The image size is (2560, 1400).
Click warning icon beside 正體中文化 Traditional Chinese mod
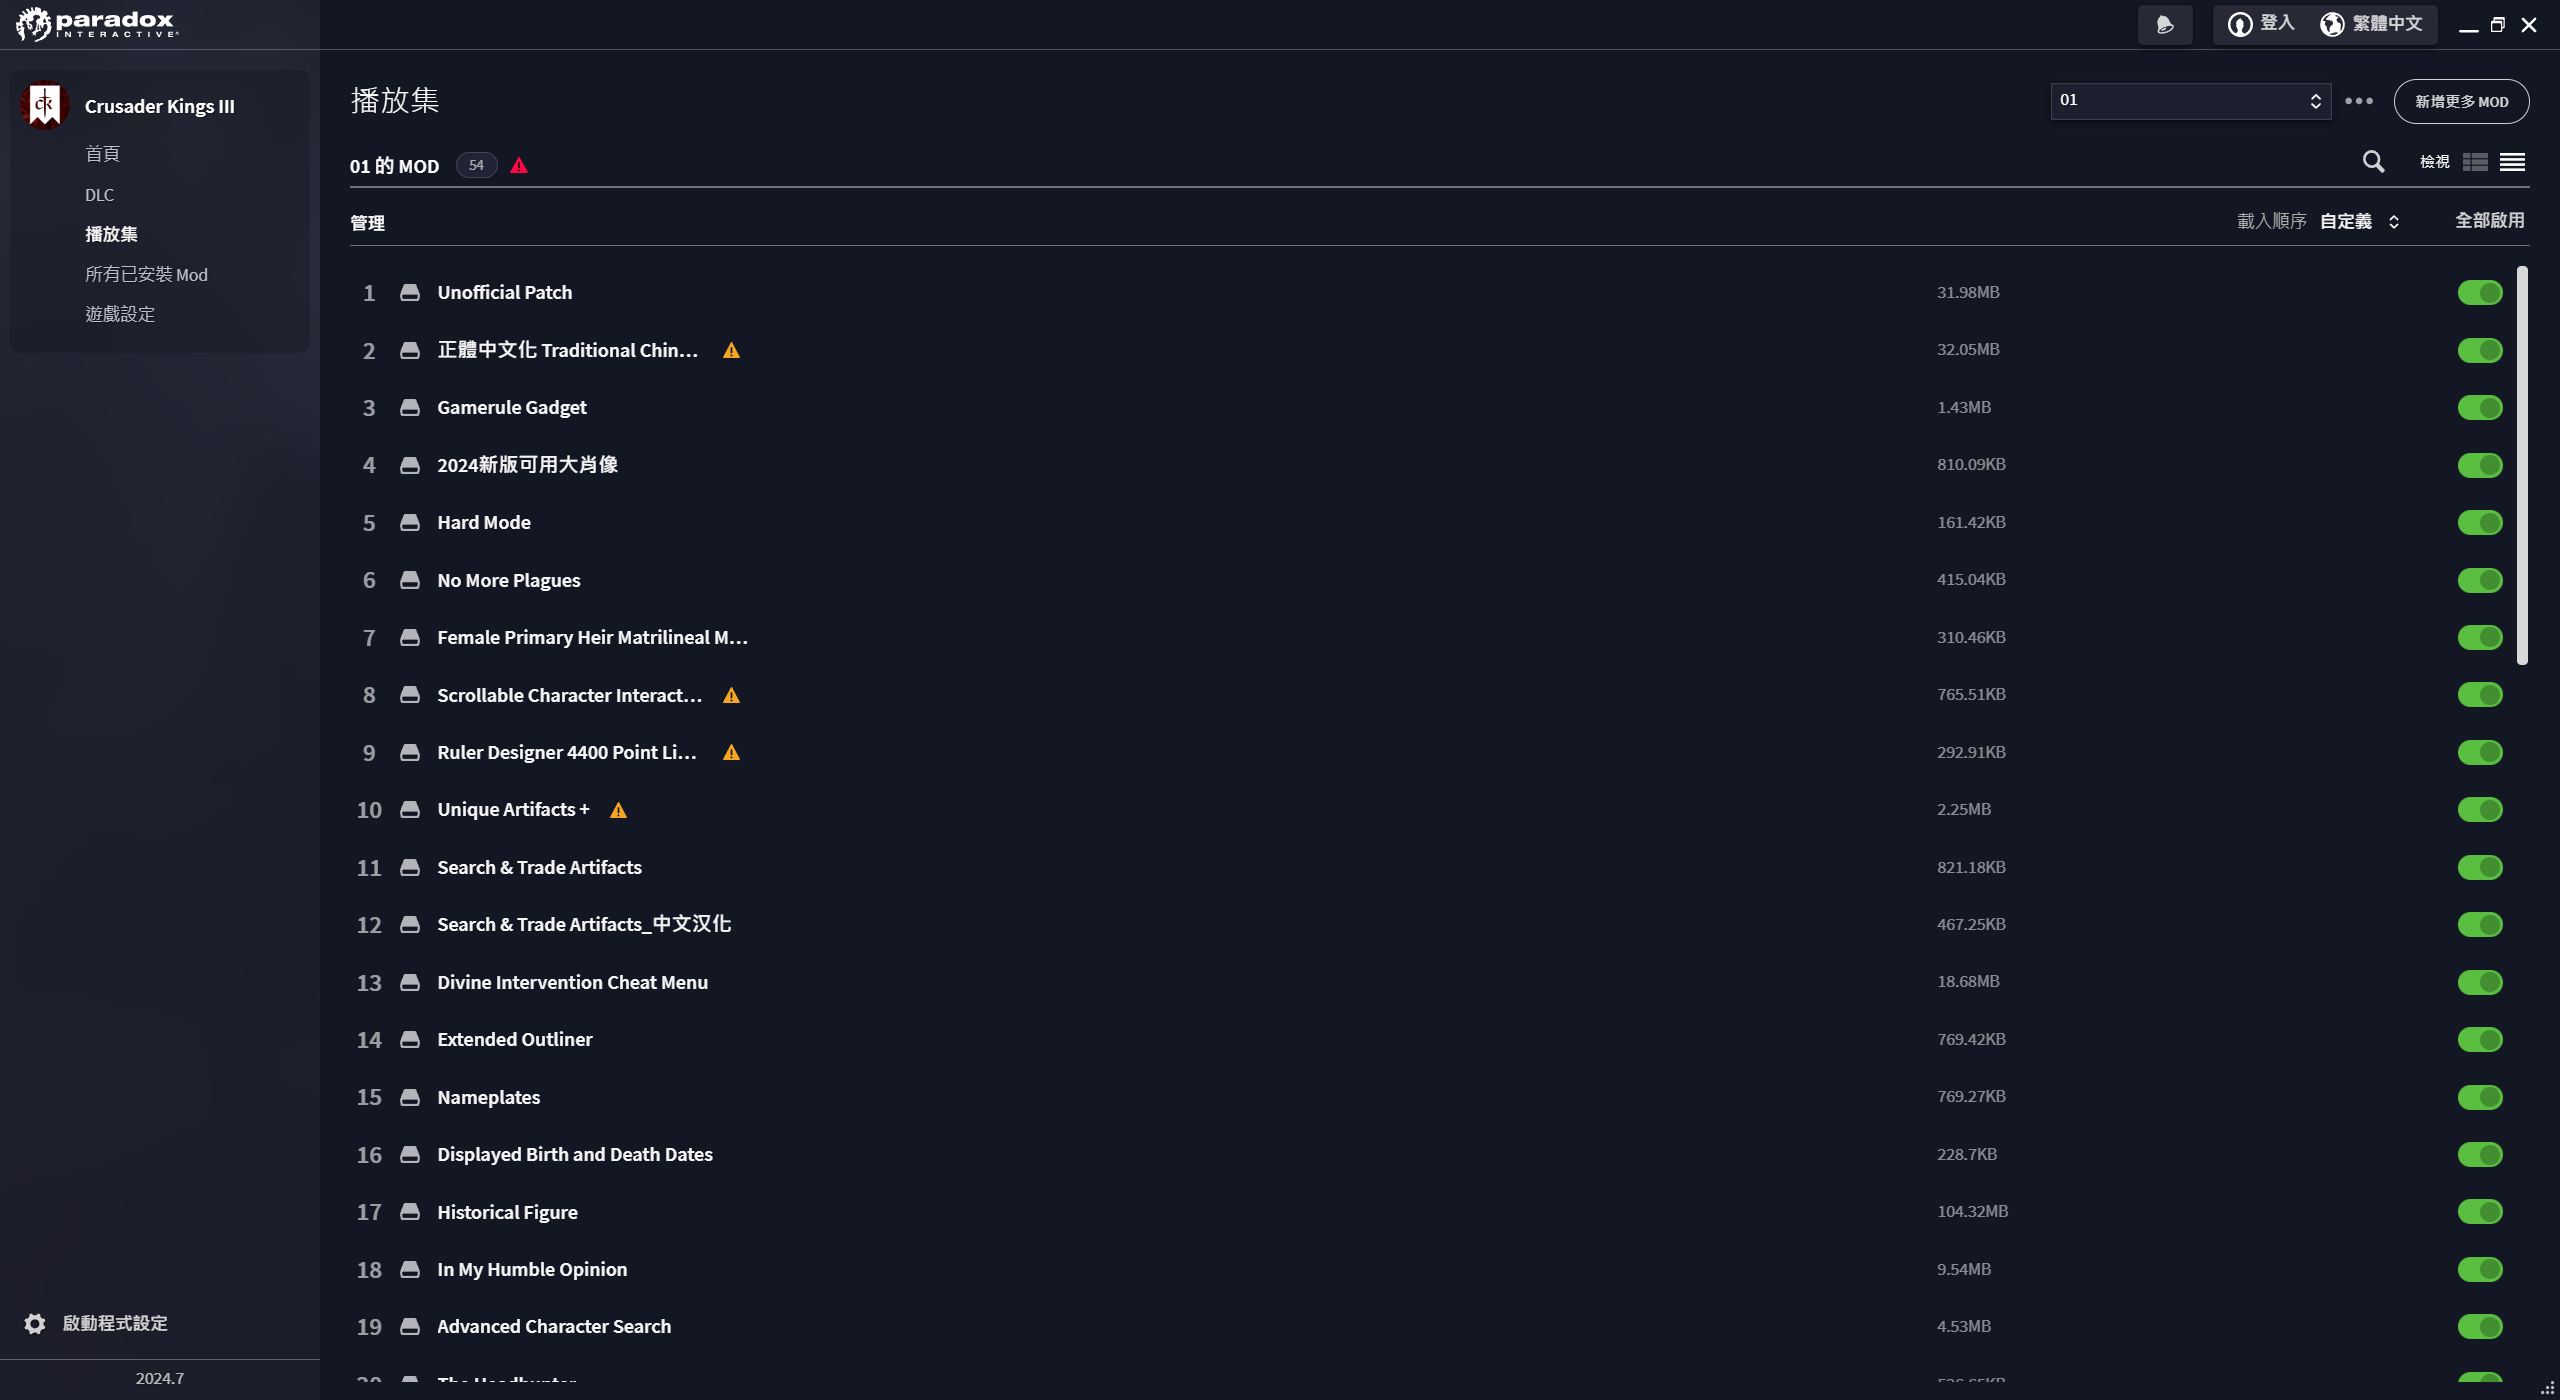(x=732, y=351)
